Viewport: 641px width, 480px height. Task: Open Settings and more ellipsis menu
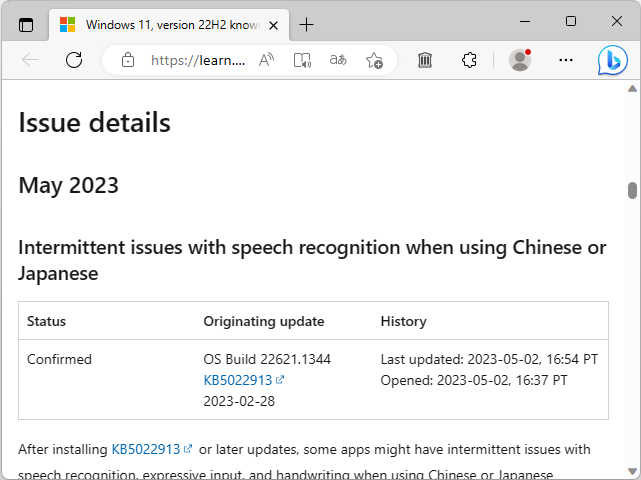coord(566,60)
